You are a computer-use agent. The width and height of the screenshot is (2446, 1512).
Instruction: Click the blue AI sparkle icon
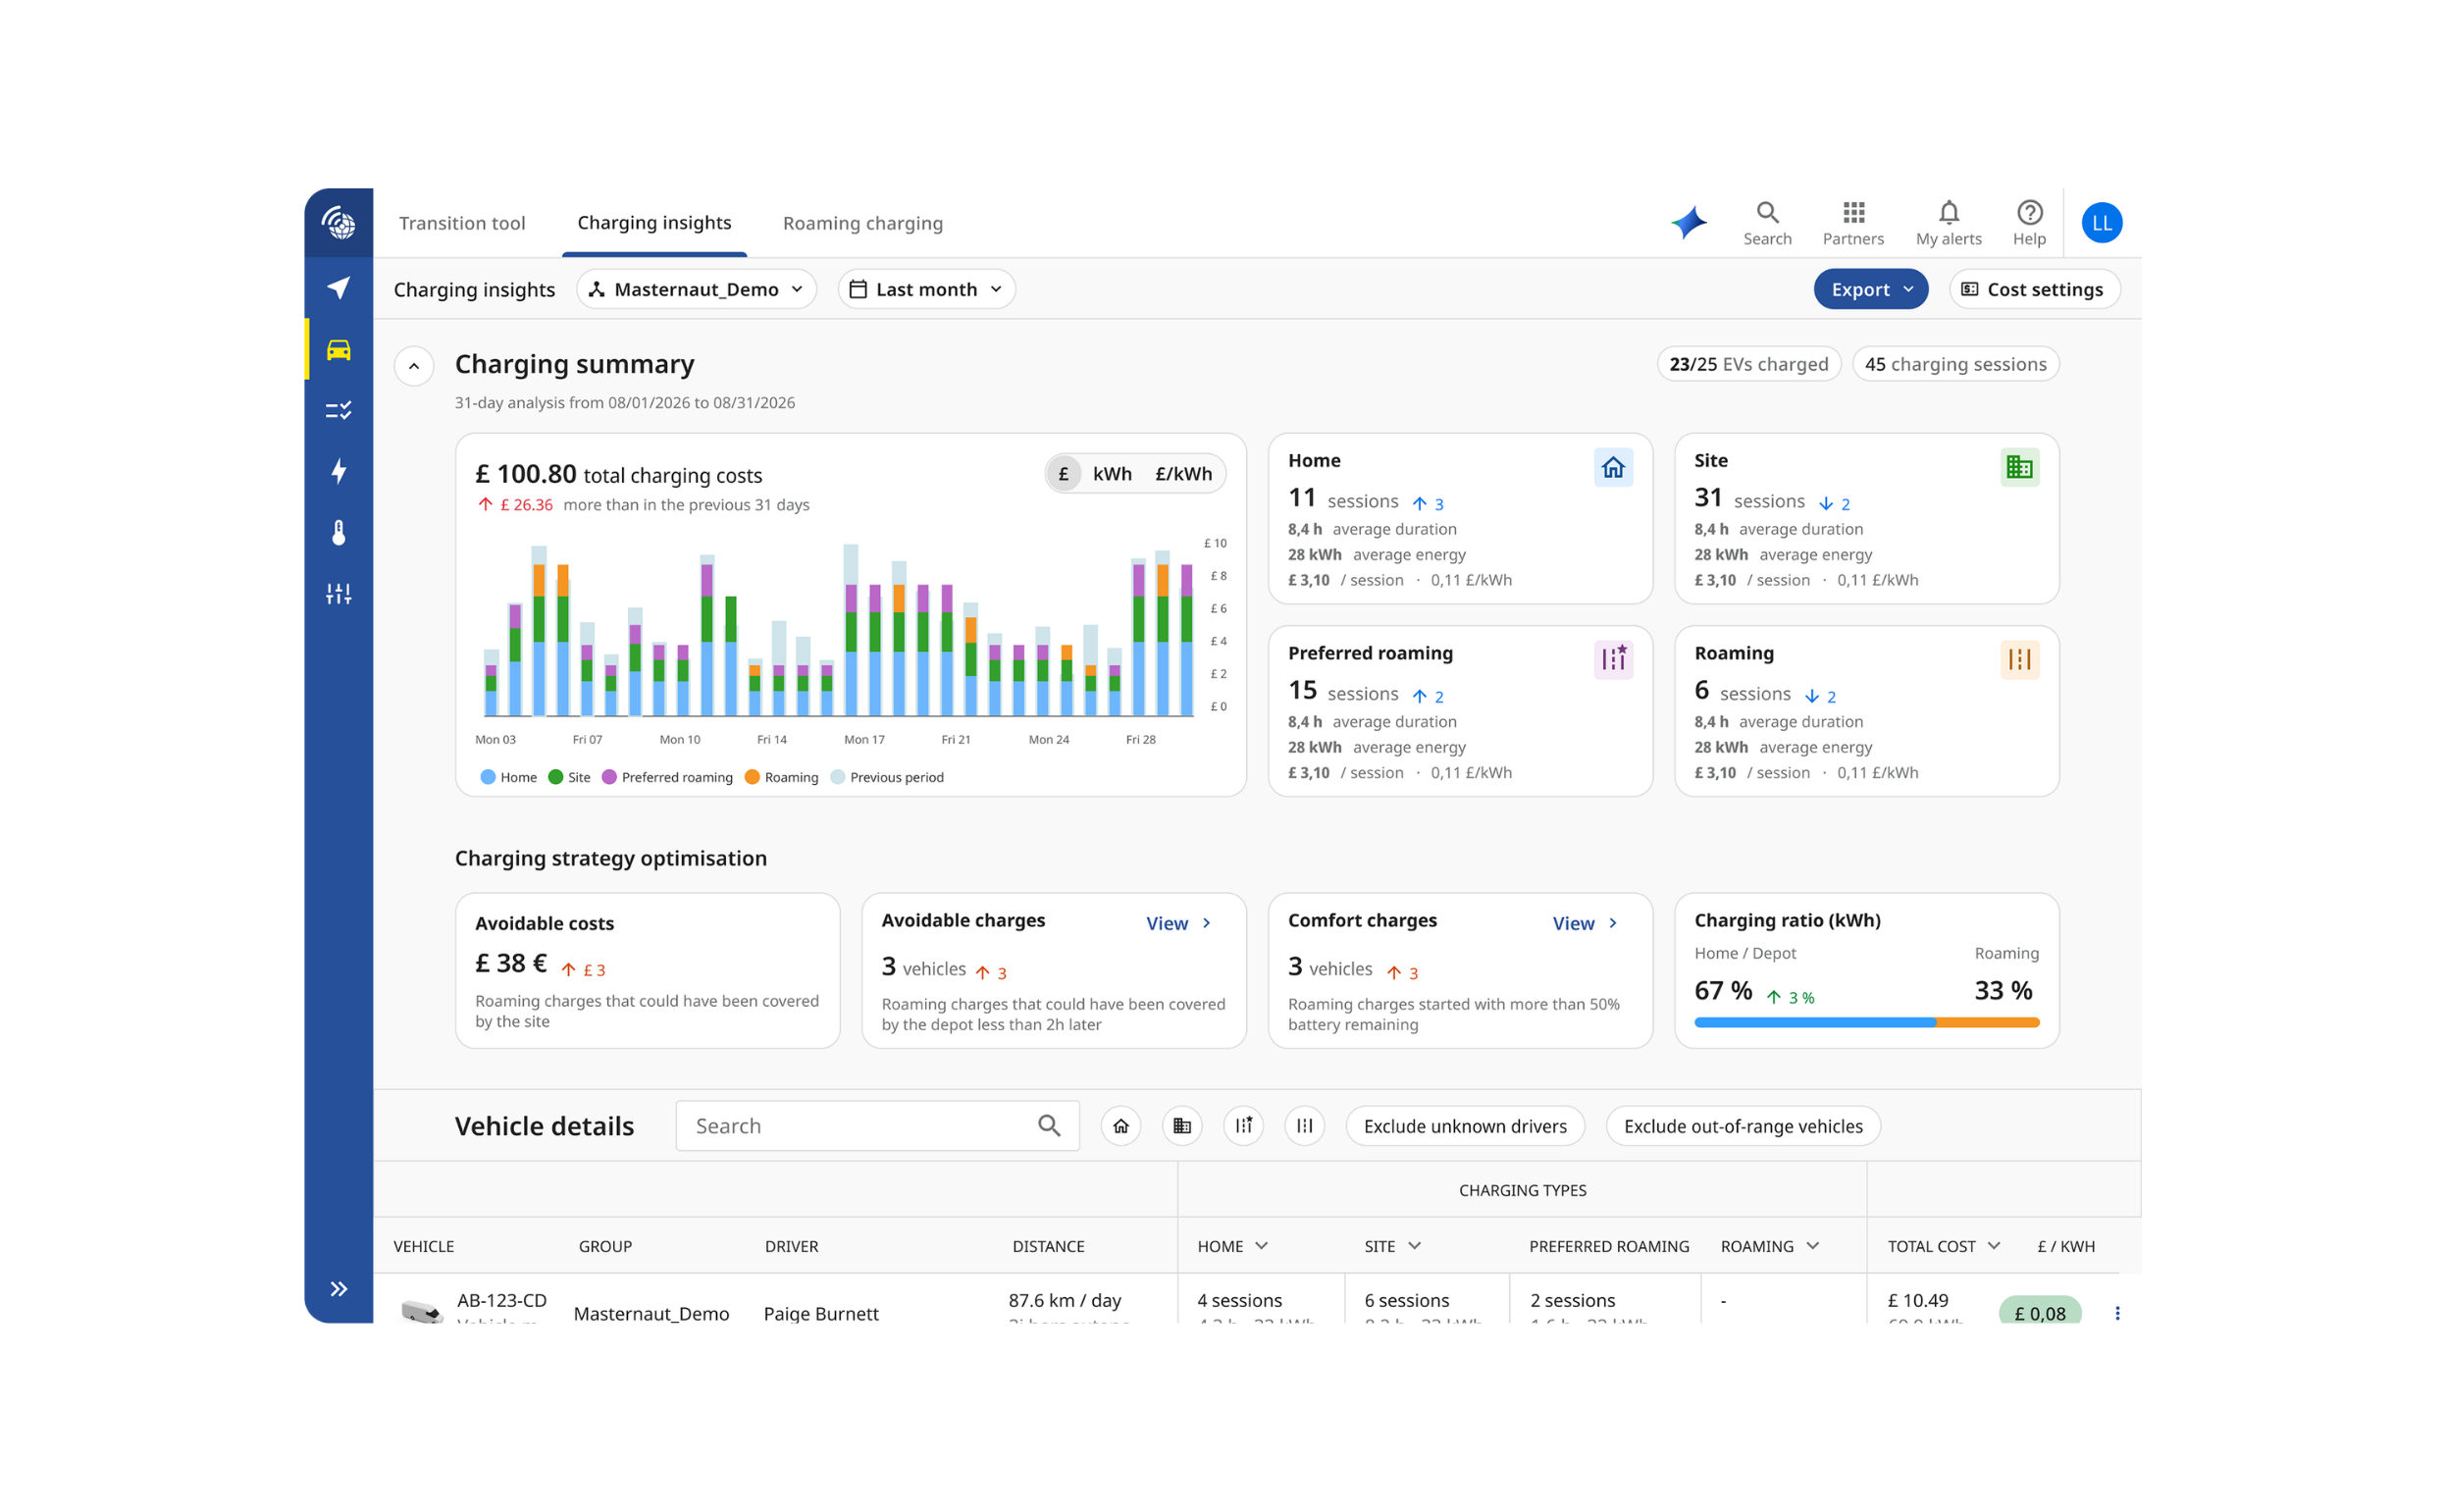point(1688,222)
